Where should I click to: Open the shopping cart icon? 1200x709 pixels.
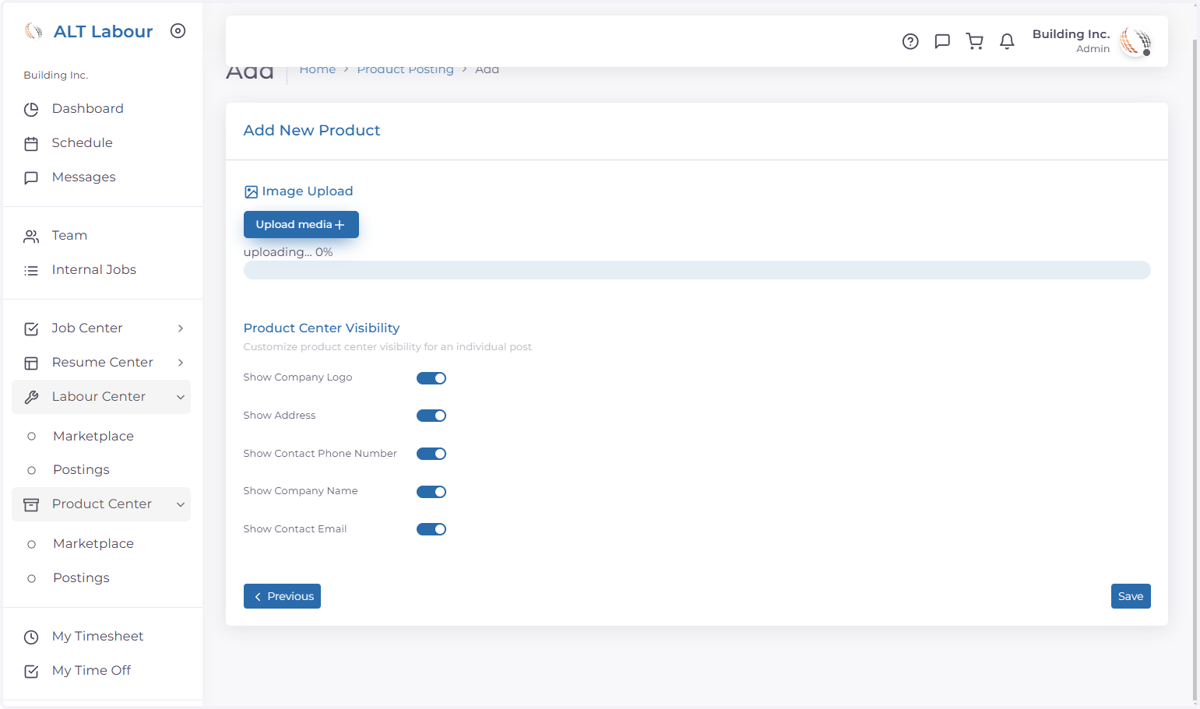click(x=974, y=42)
